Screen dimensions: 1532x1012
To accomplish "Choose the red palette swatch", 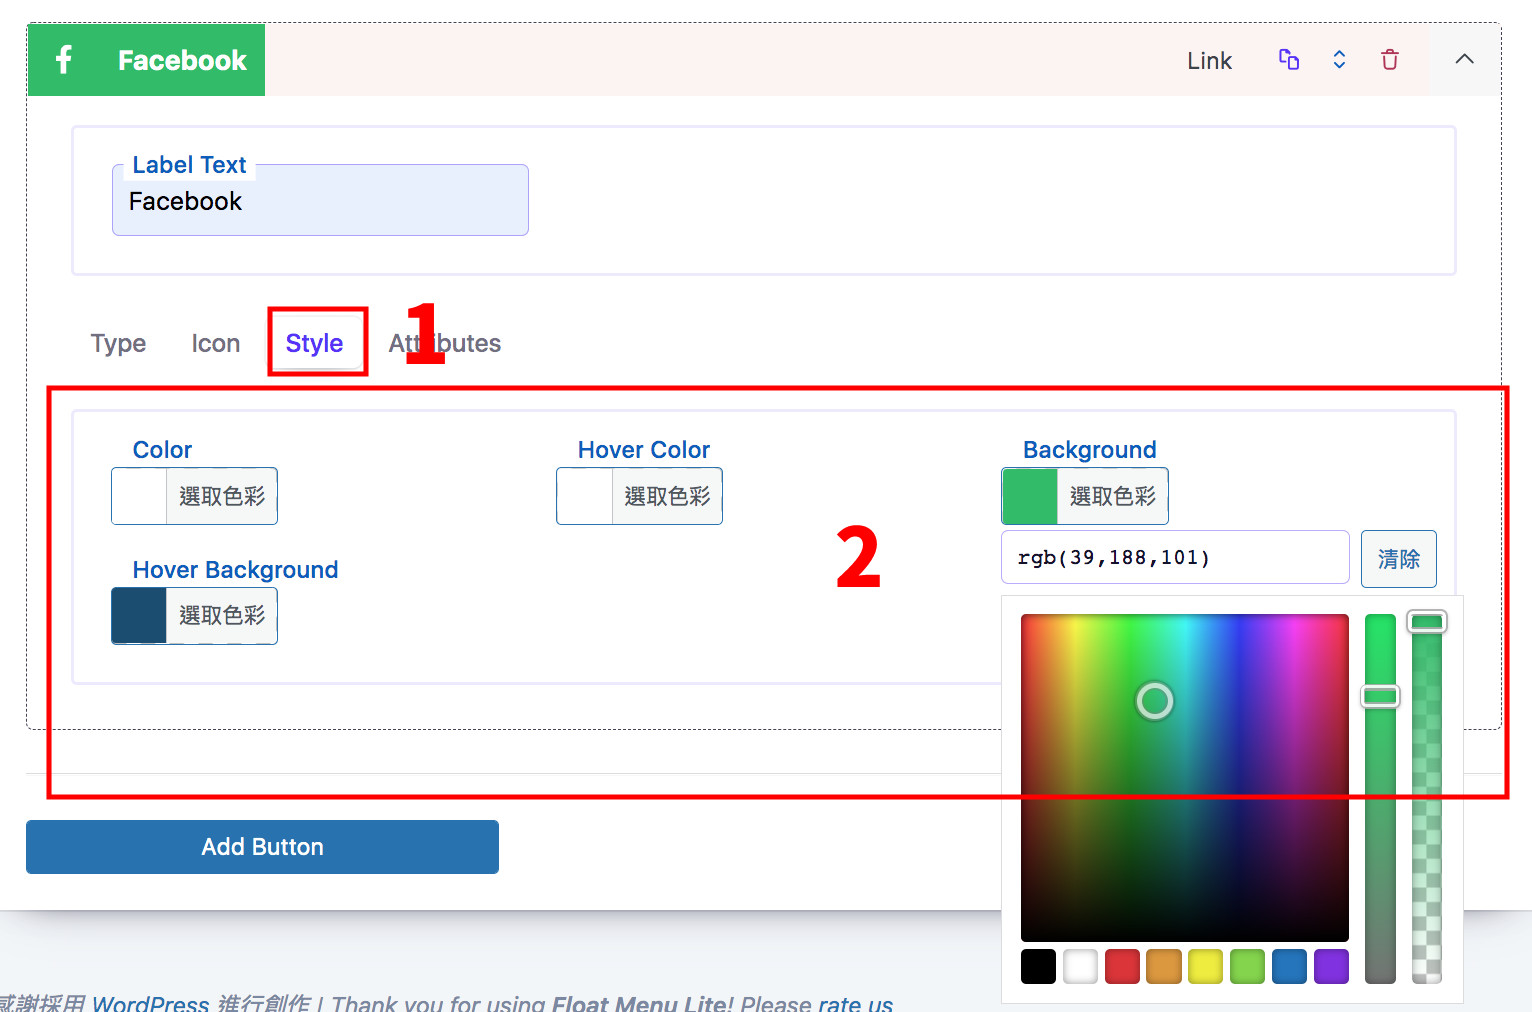I will pos(1122,967).
